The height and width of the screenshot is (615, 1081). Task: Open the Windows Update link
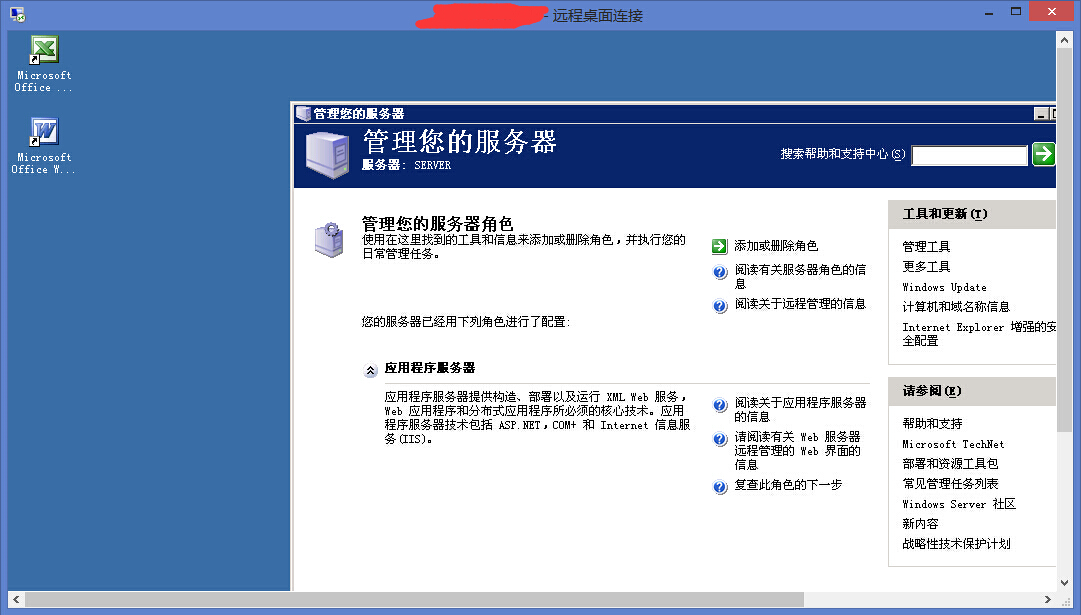(x=944, y=287)
